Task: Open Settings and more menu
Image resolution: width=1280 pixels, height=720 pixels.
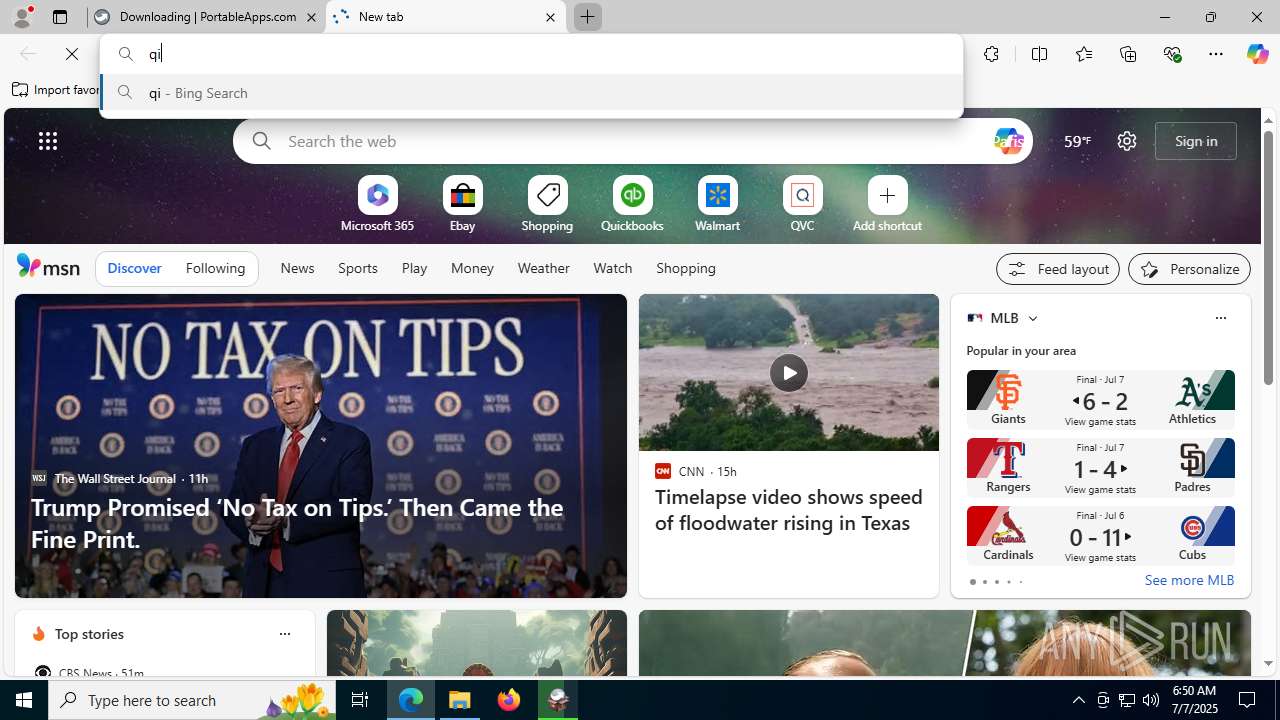Action: coord(1216,54)
